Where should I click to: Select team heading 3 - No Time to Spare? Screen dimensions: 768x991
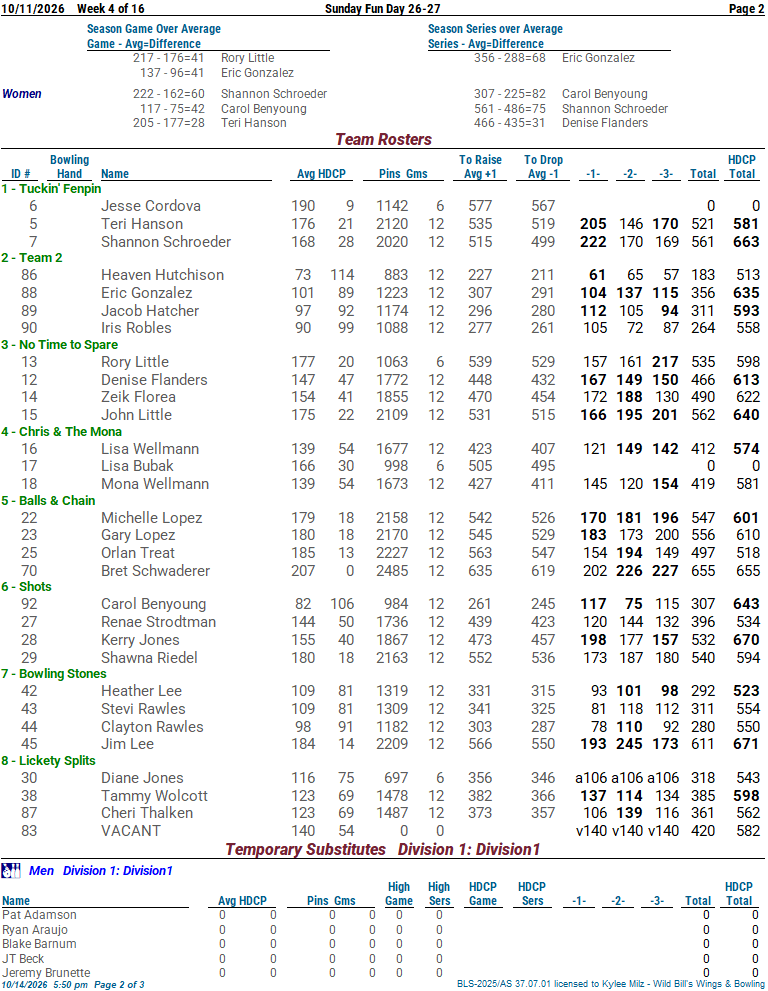[x=59, y=345]
